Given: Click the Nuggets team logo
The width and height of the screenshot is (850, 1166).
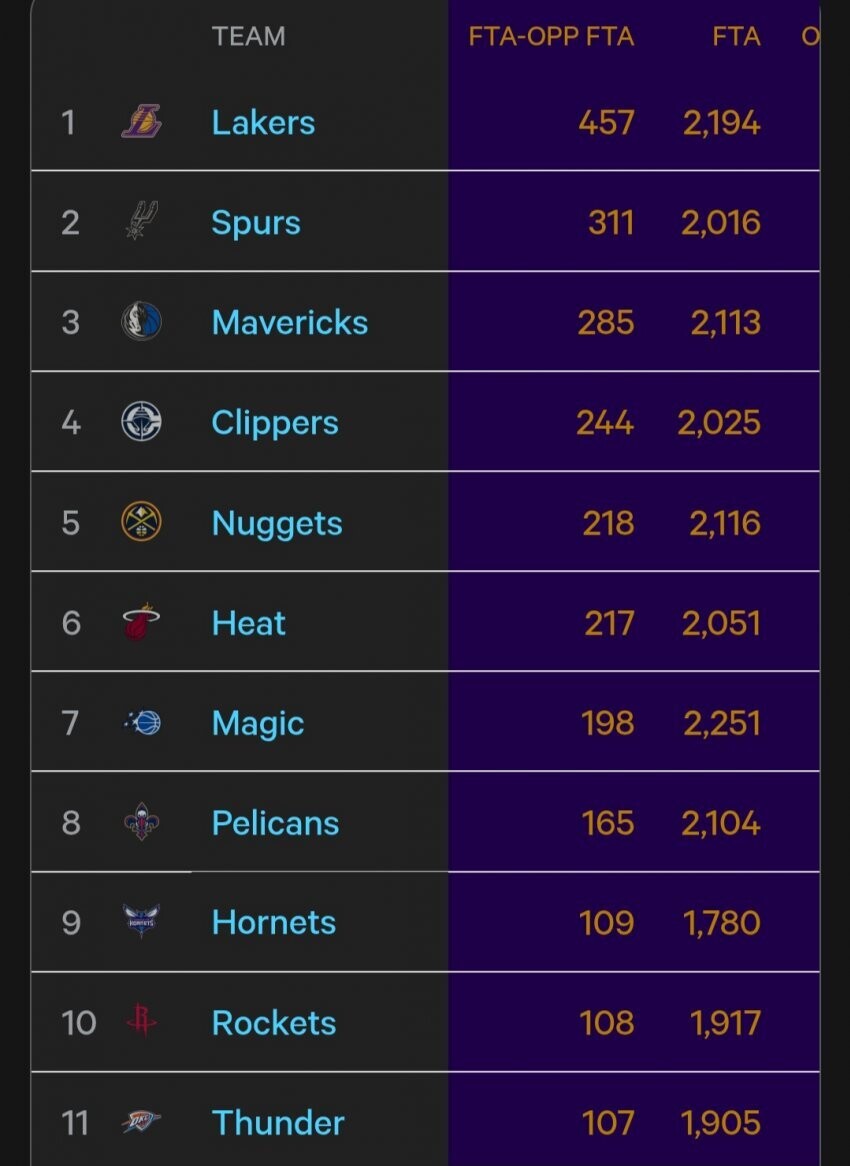Looking at the screenshot, I should click(x=141, y=521).
